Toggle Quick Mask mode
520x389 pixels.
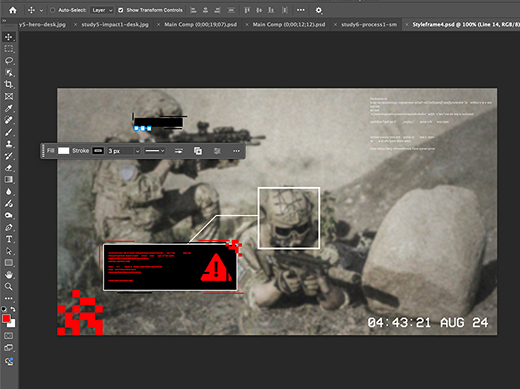click(9, 336)
